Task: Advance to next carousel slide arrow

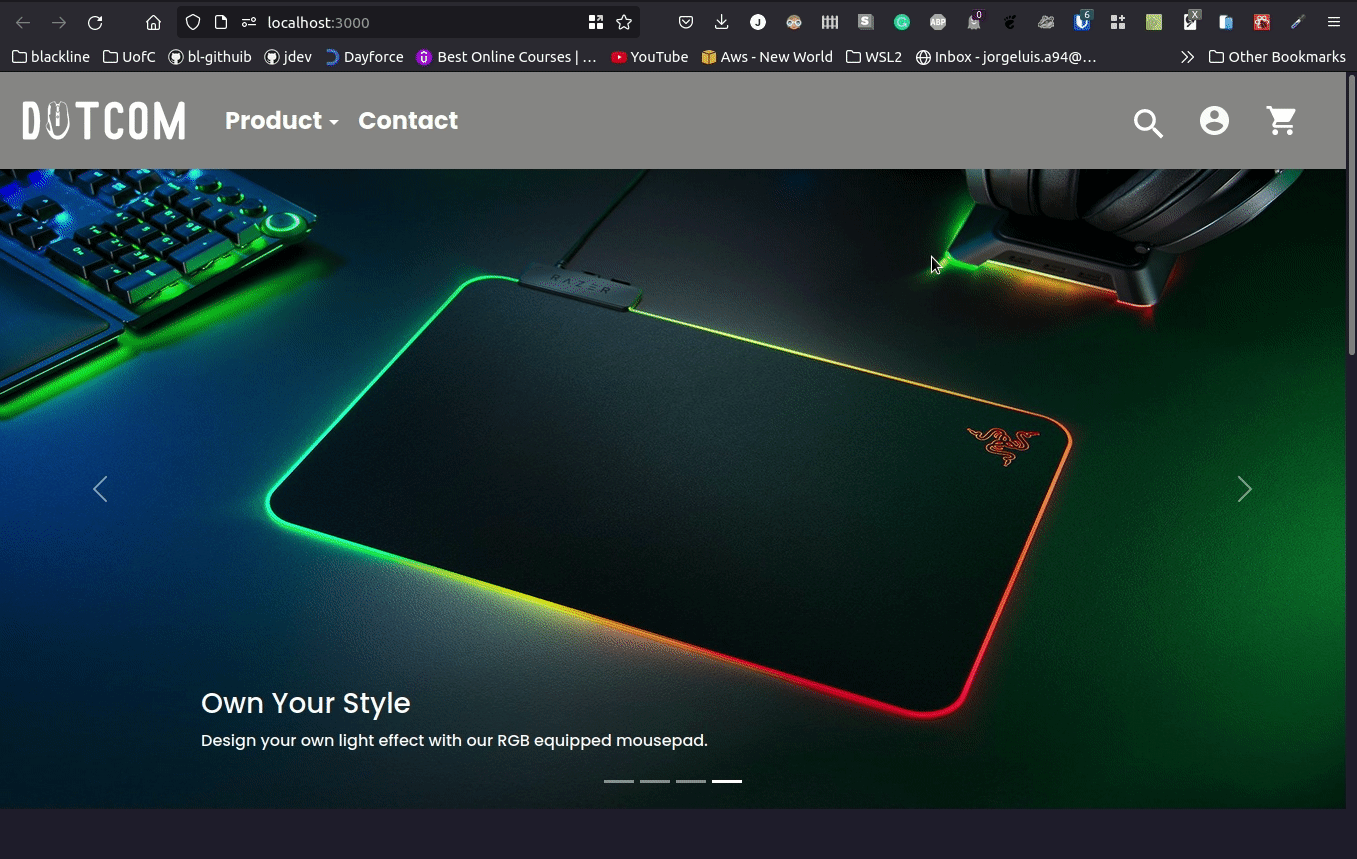Action: click(x=1244, y=489)
